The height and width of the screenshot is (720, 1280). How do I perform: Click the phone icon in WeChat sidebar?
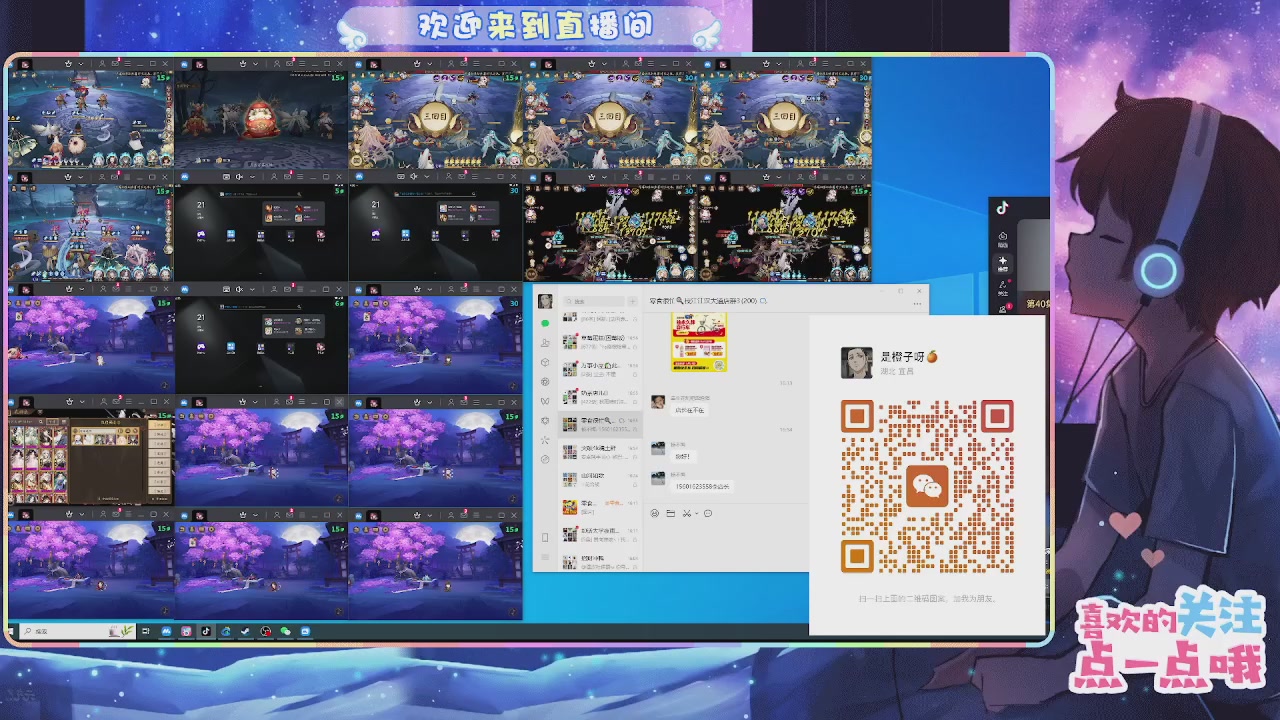[545, 537]
